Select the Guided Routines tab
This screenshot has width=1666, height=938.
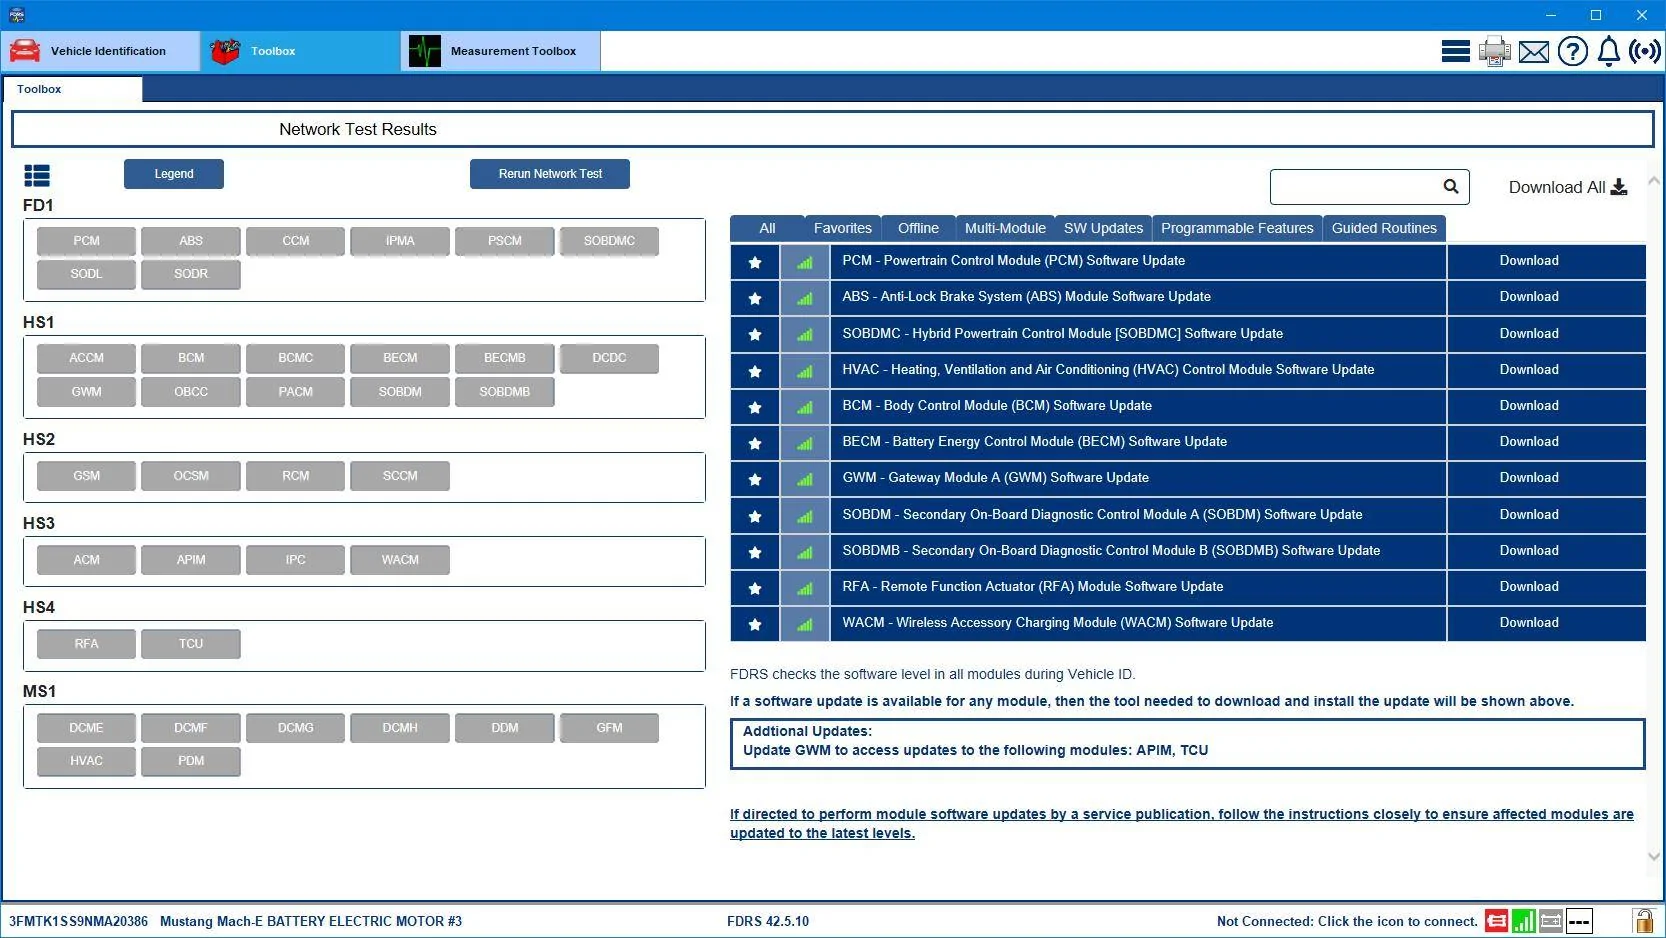1384,228
